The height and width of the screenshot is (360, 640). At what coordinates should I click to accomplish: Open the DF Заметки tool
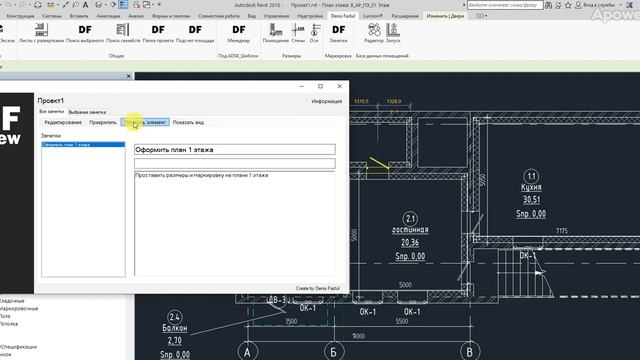[338, 33]
